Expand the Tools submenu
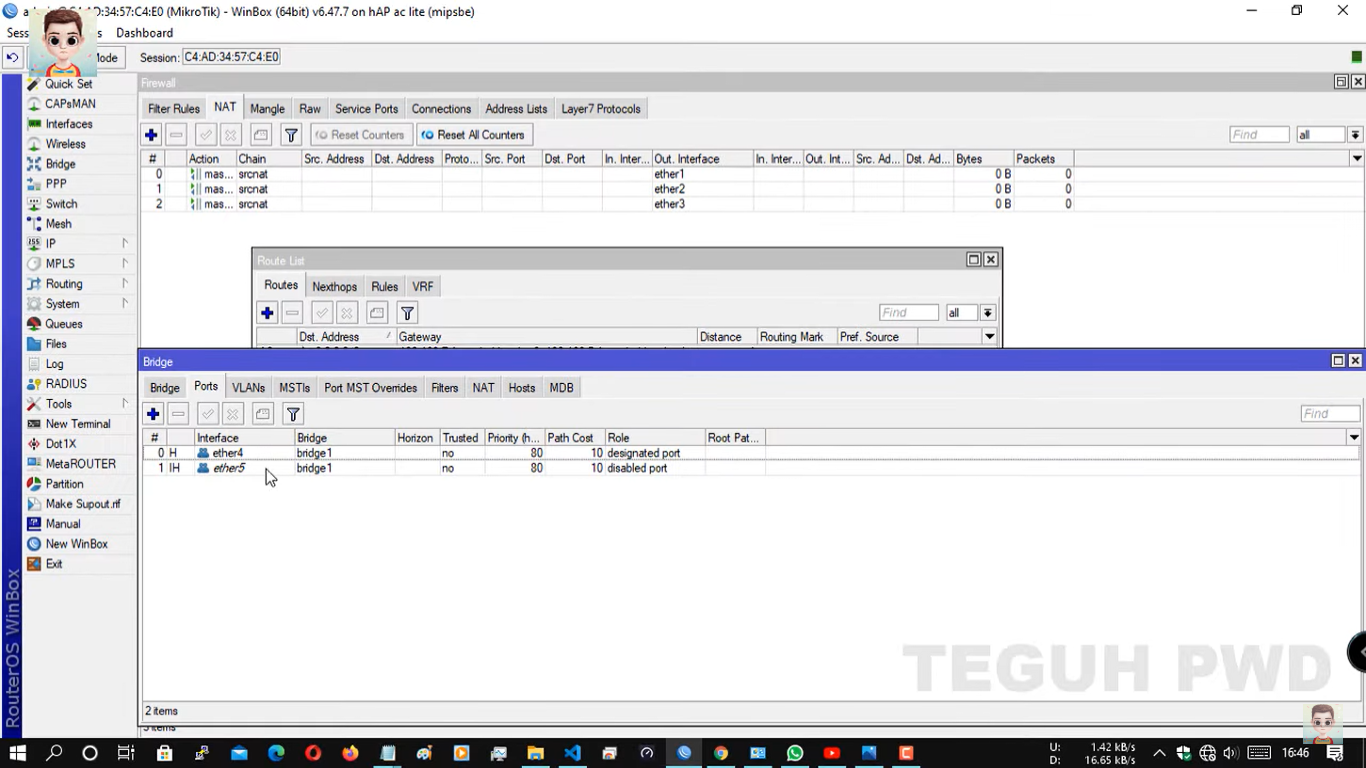1366x768 pixels. point(125,403)
